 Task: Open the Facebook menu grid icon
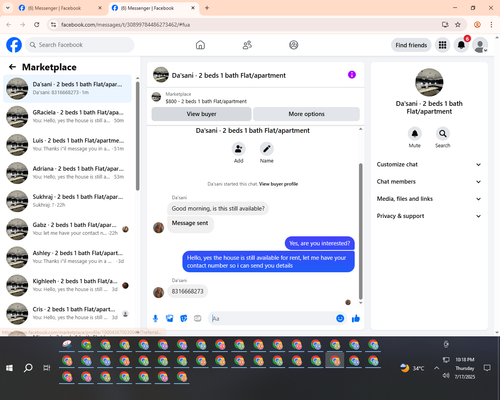442,45
